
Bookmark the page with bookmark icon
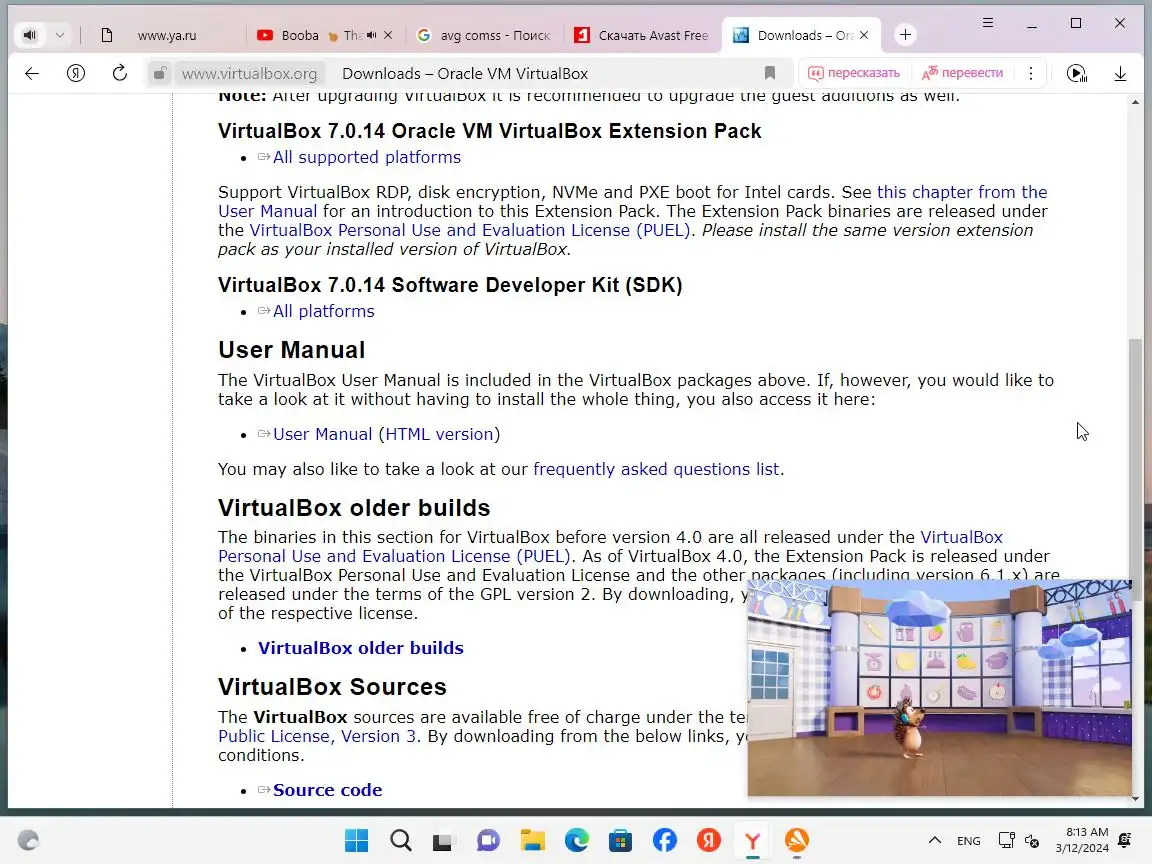click(x=769, y=73)
